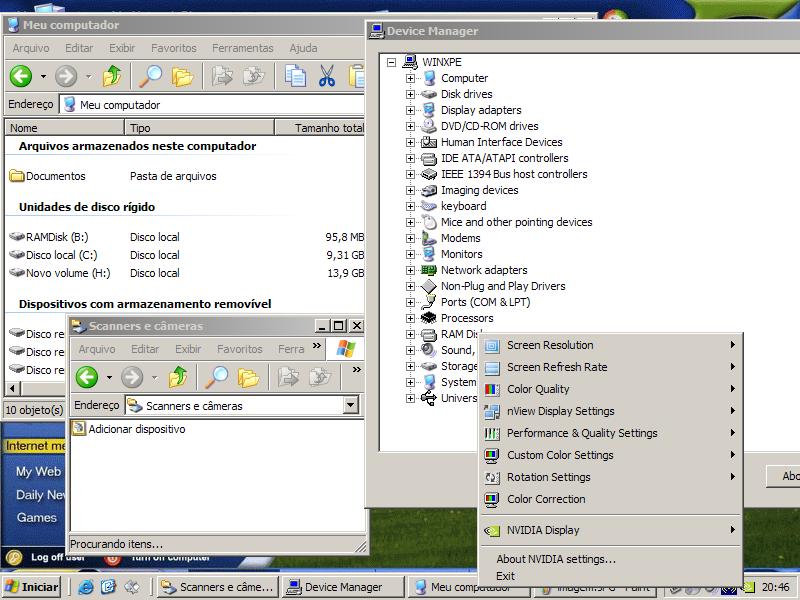Sort by Nome column header
The width and height of the screenshot is (800, 600).
[64, 128]
